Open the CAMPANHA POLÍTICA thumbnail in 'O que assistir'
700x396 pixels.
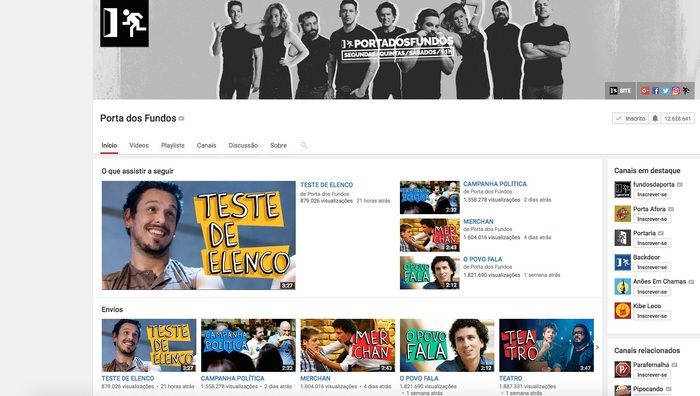(x=429, y=197)
